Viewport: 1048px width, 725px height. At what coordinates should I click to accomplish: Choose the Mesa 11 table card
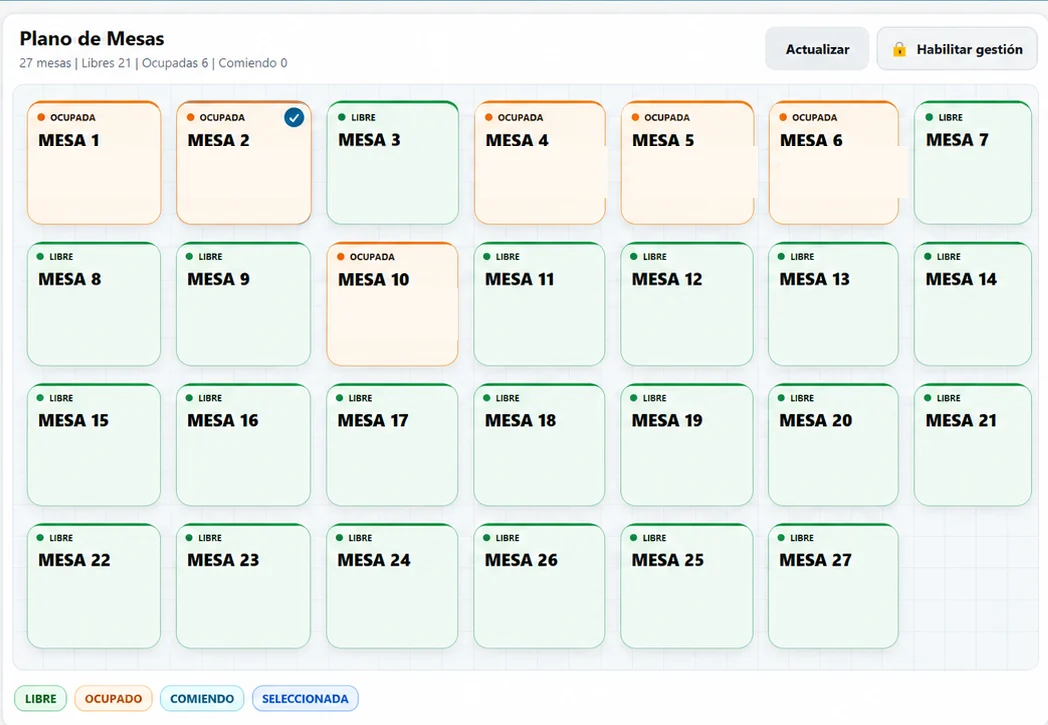[x=539, y=304]
